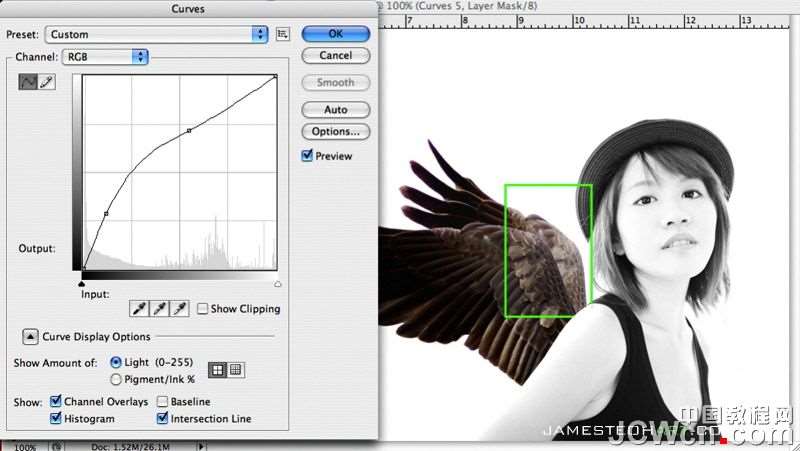Toggle the Intersection Line checkbox

pos(162,418)
